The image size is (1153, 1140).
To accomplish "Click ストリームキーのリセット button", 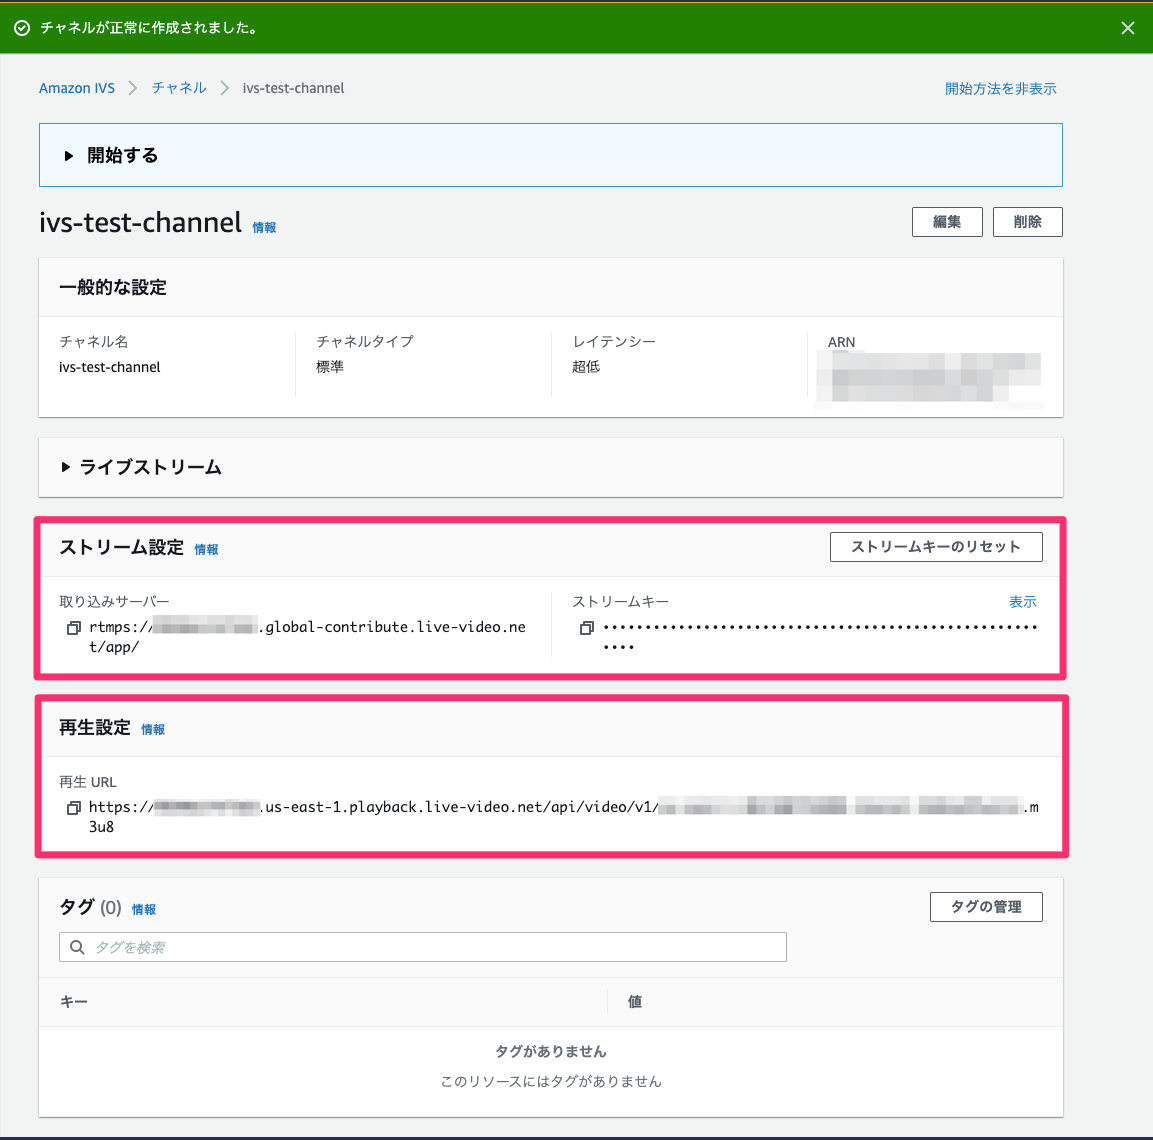I will click(936, 547).
